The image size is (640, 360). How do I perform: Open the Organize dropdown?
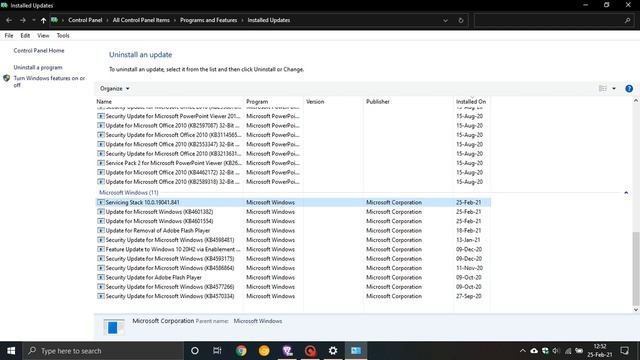click(114, 89)
